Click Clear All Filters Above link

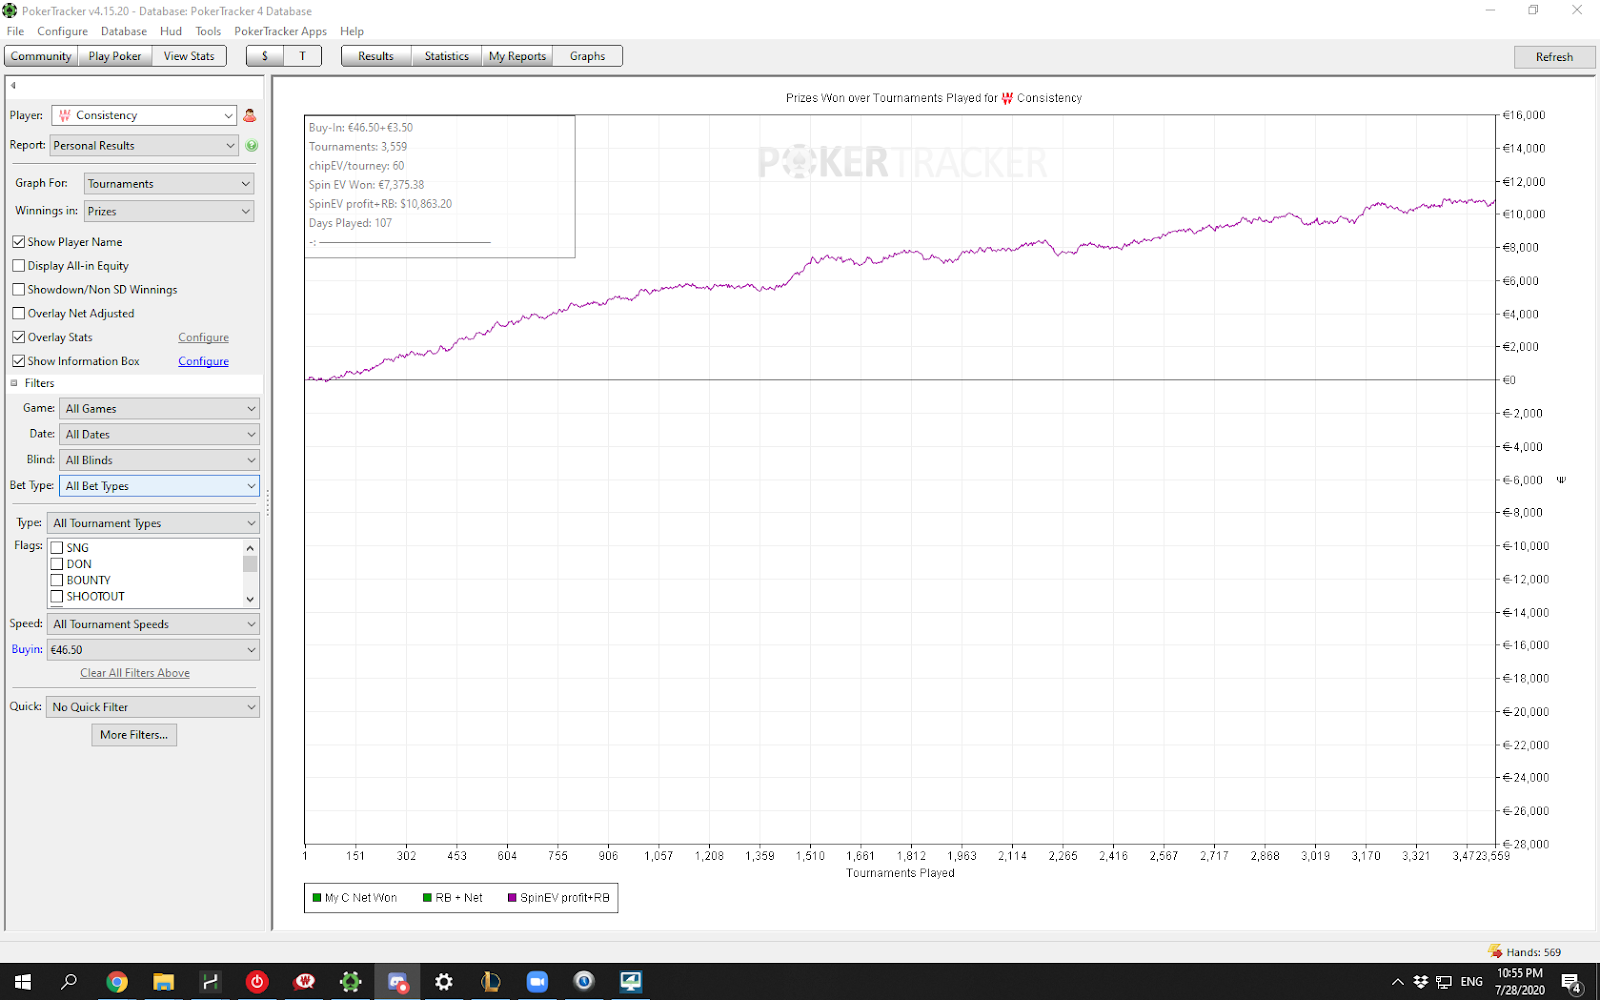point(135,673)
